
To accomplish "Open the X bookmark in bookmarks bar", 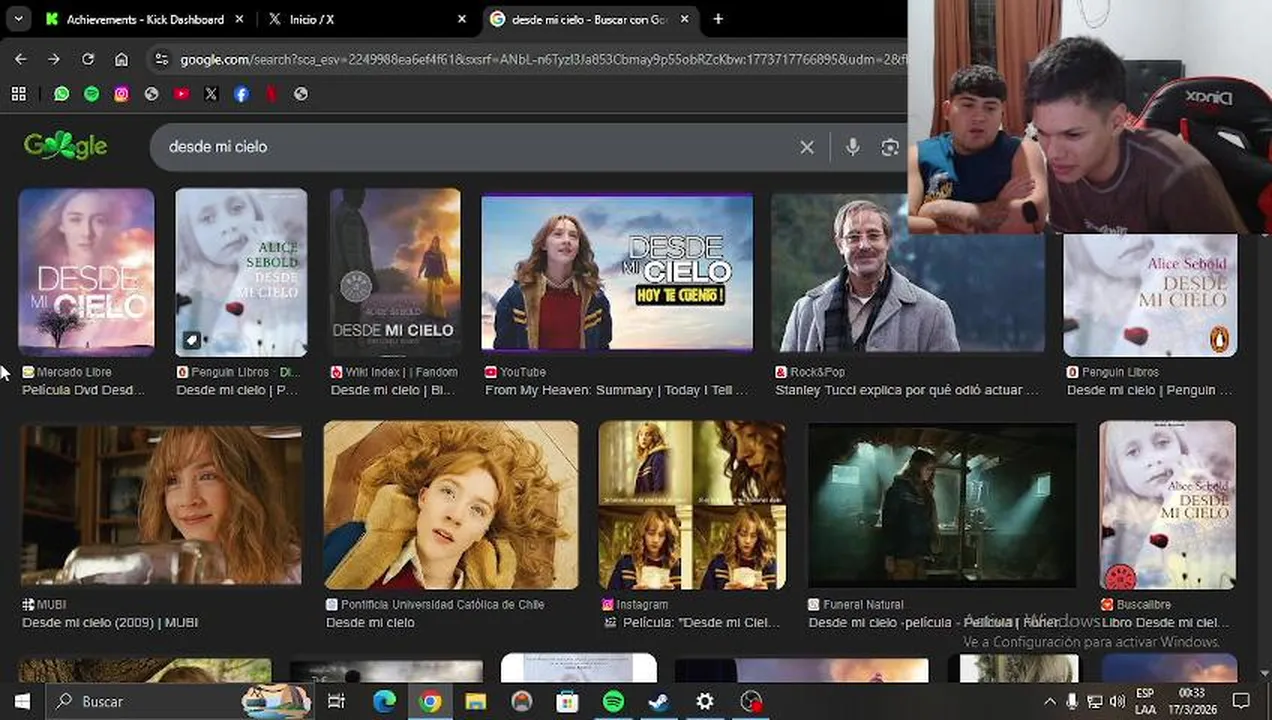I will pyautogui.click(x=211, y=94).
